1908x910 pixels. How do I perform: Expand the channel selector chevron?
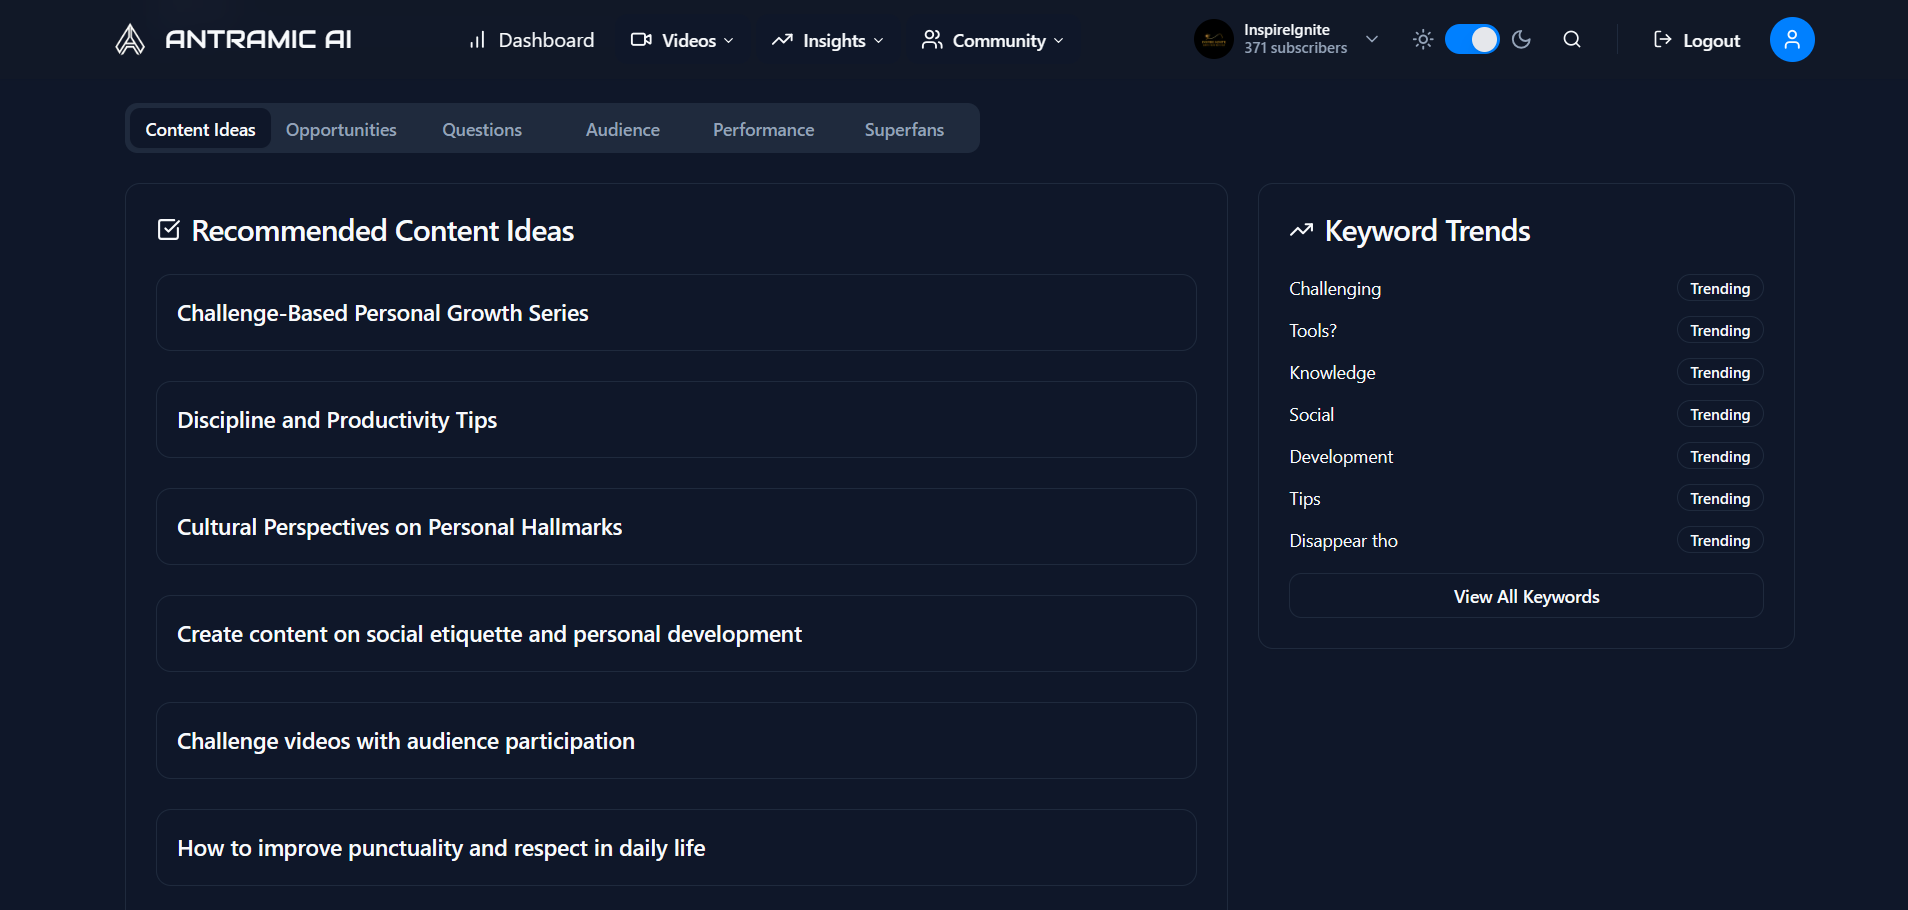click(x=1372, y=40)
